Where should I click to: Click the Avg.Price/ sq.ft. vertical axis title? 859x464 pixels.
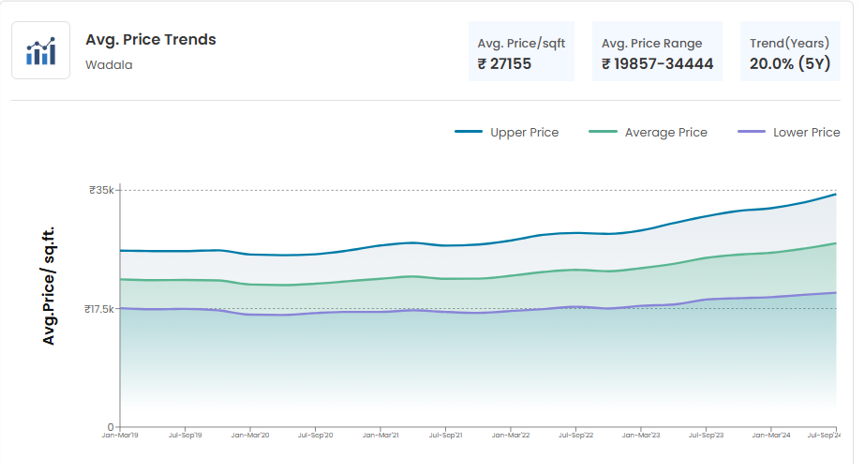click(48, 287)
